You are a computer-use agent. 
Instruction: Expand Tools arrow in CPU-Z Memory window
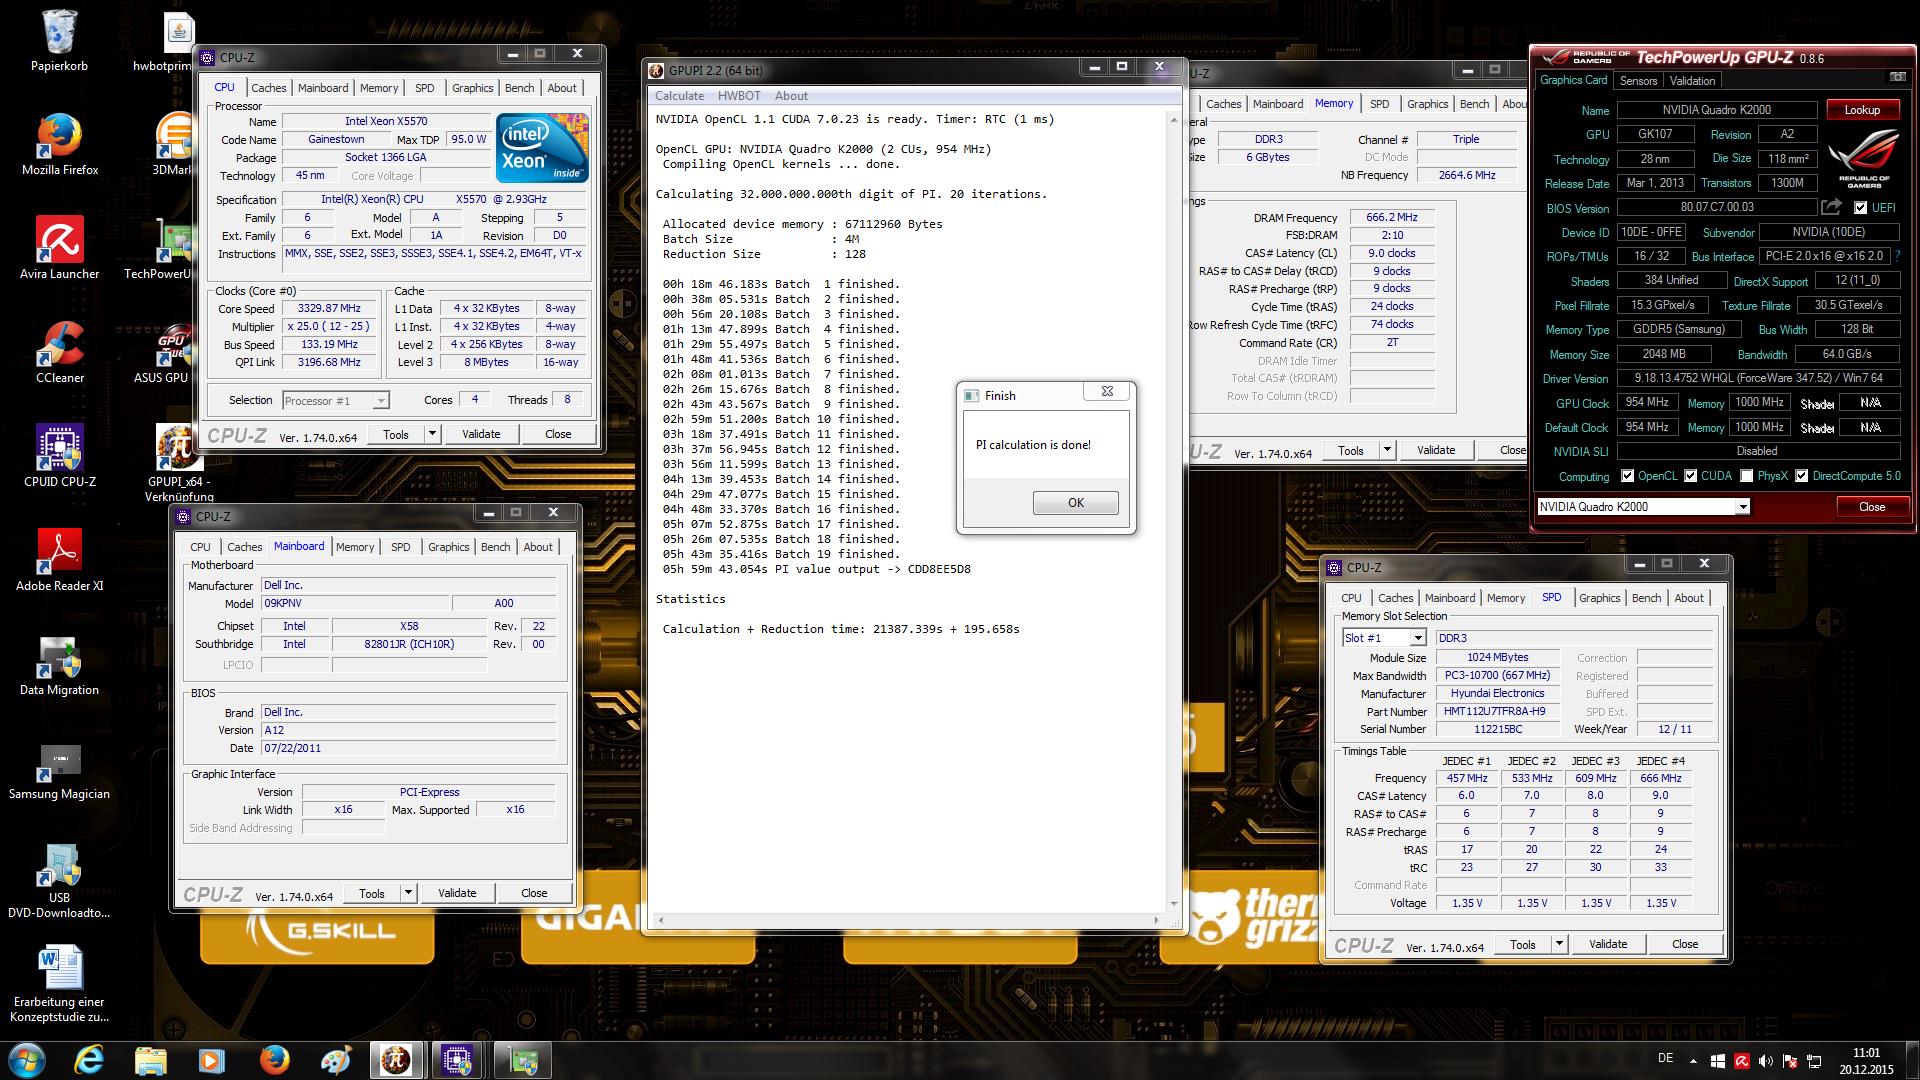[1387, 450]
